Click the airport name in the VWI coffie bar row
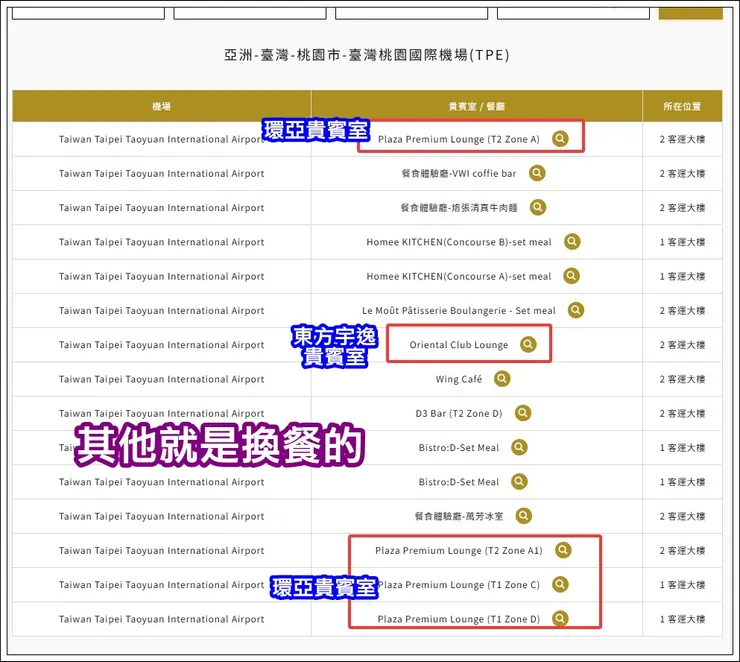 coord(161,174)
